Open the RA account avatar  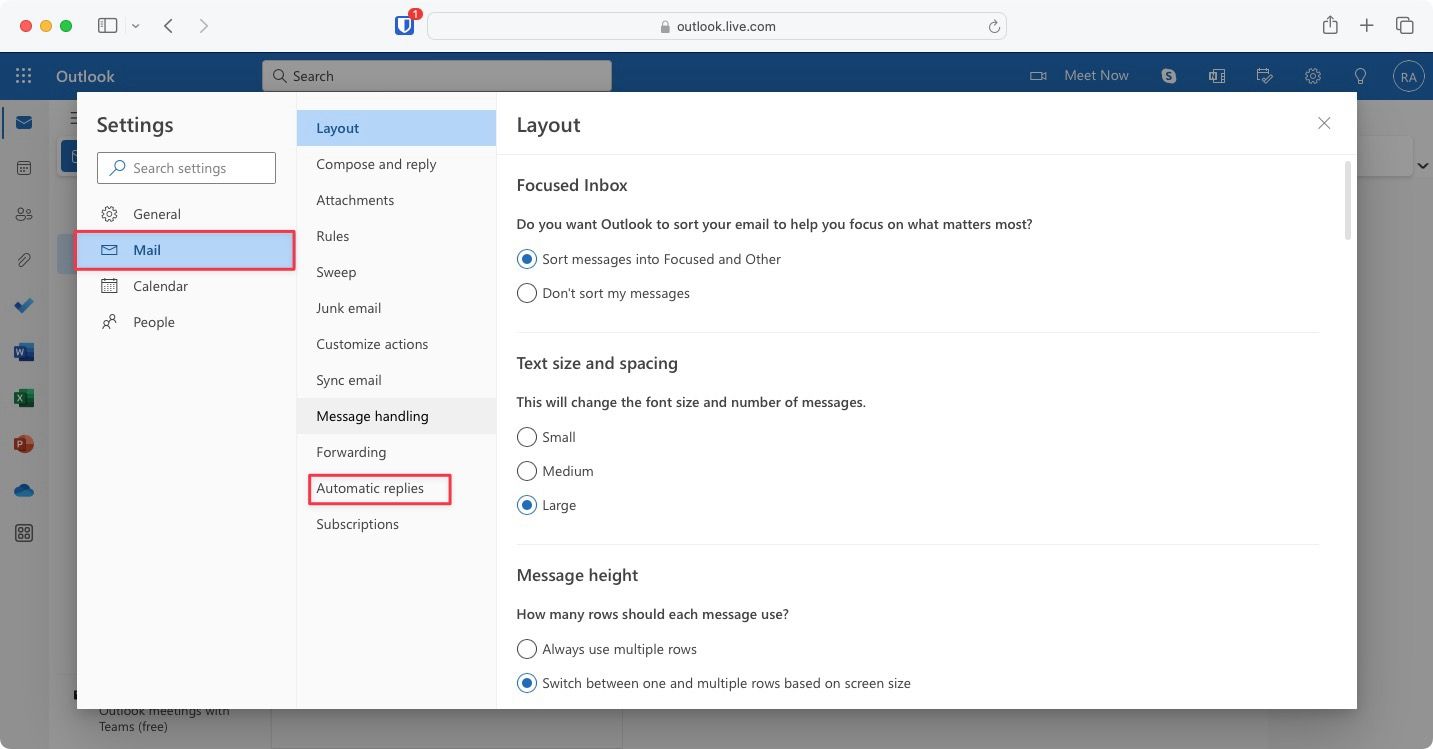(1408, 75)
